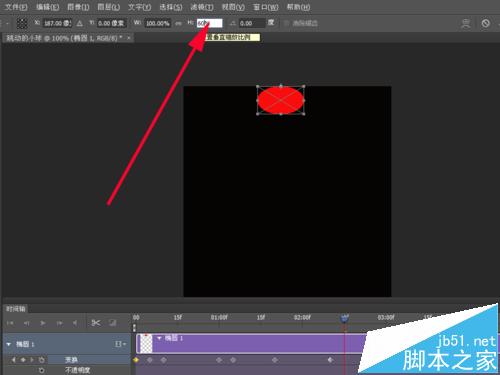Select the 不透明度 property row label

tap(77, 370)
